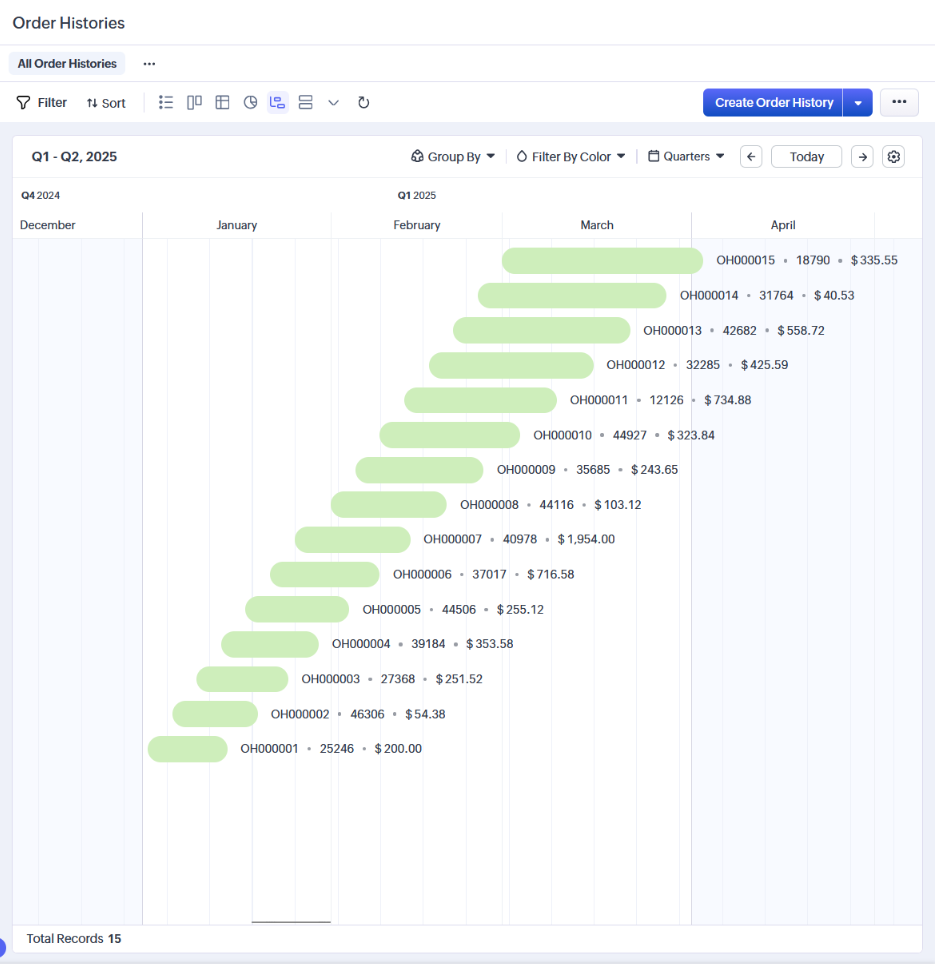
Task: Select the All Order Histories tab
Action: (x=67, y=64)
